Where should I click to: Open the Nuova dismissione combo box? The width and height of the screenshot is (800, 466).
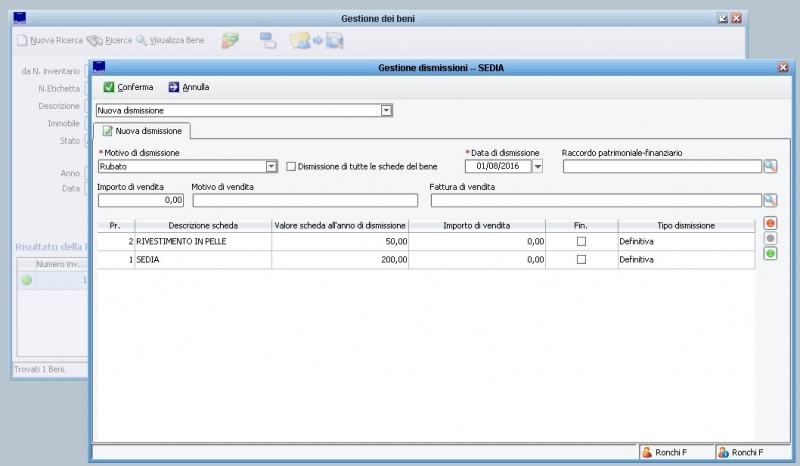coord(386,110)
